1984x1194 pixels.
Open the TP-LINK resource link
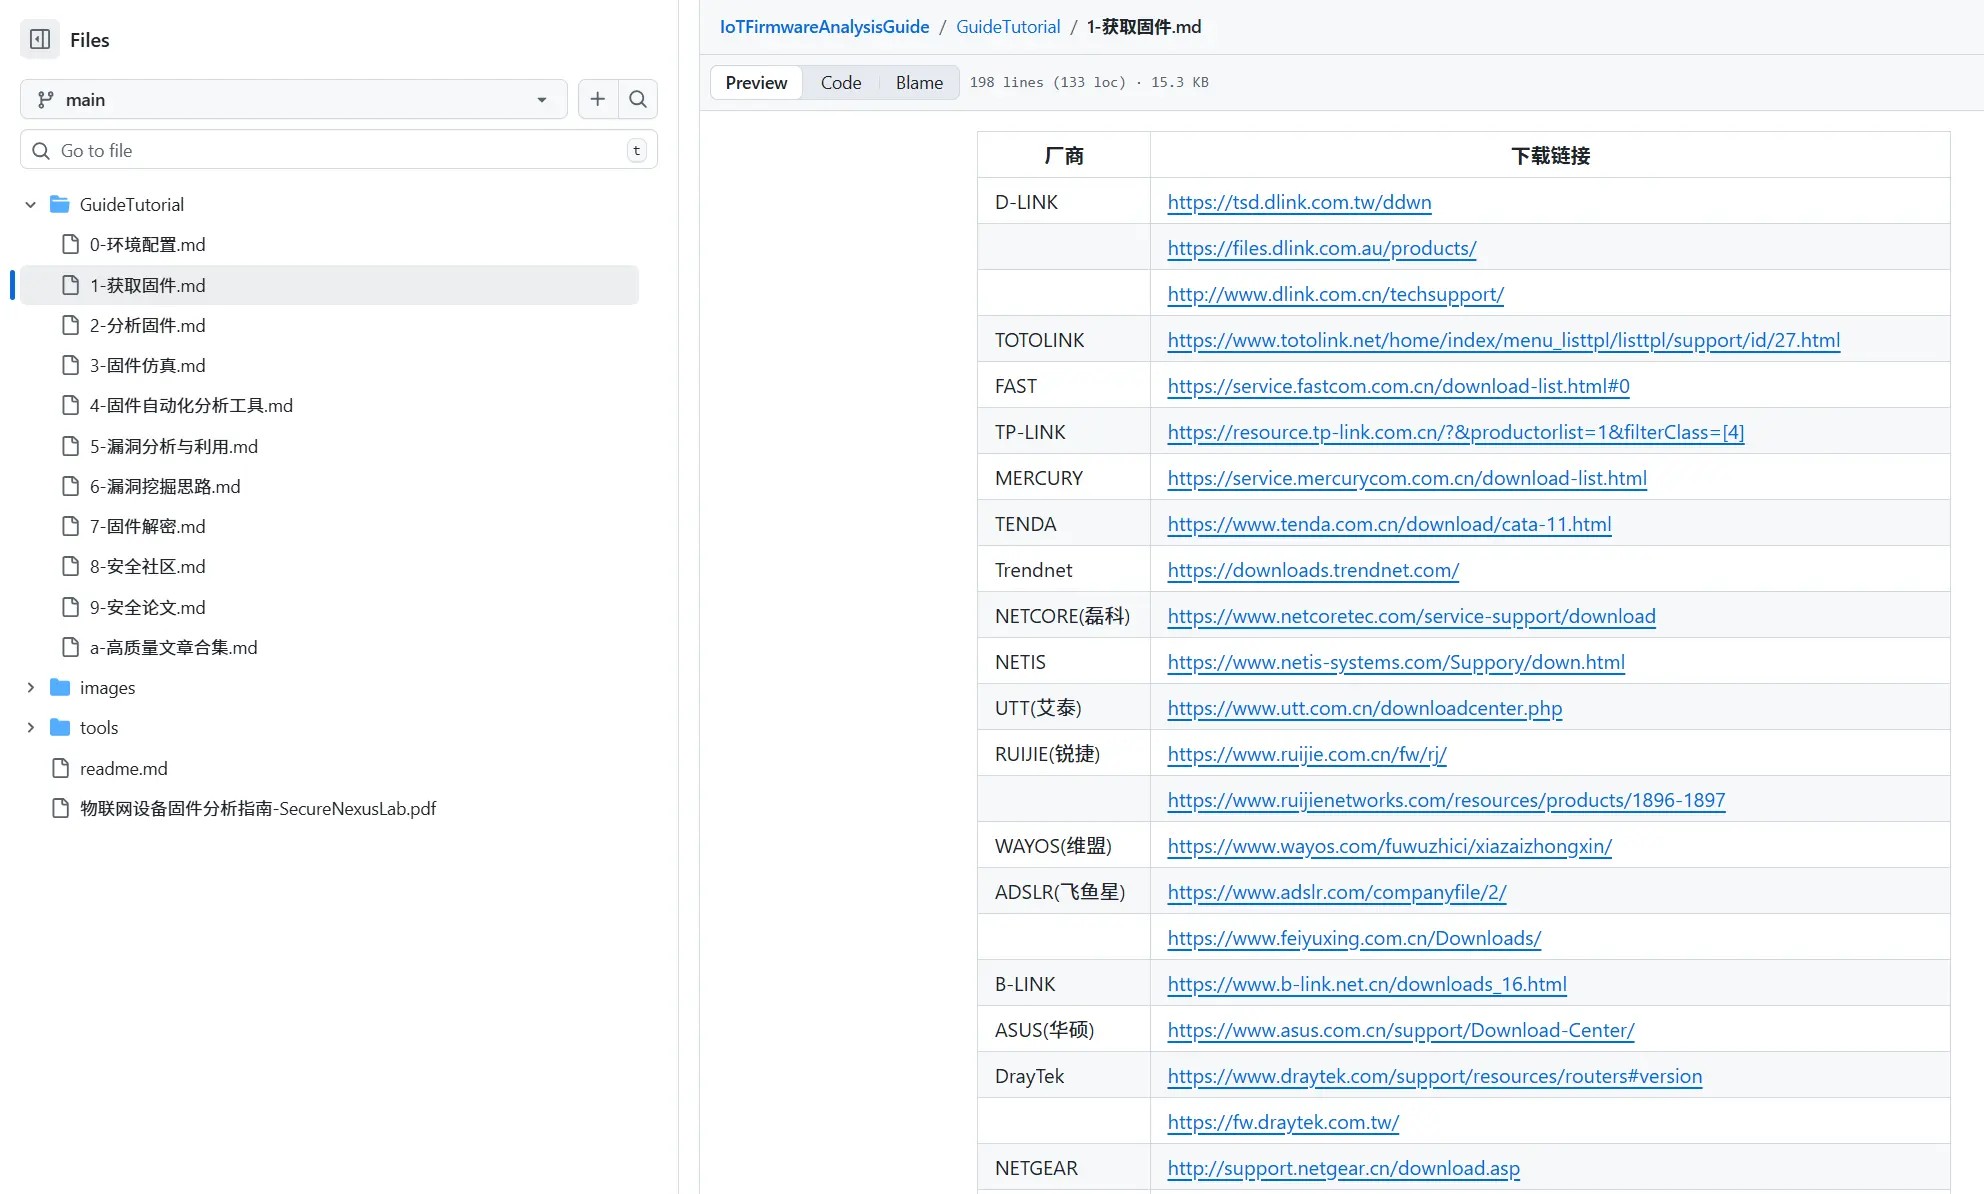[1456, 432]
